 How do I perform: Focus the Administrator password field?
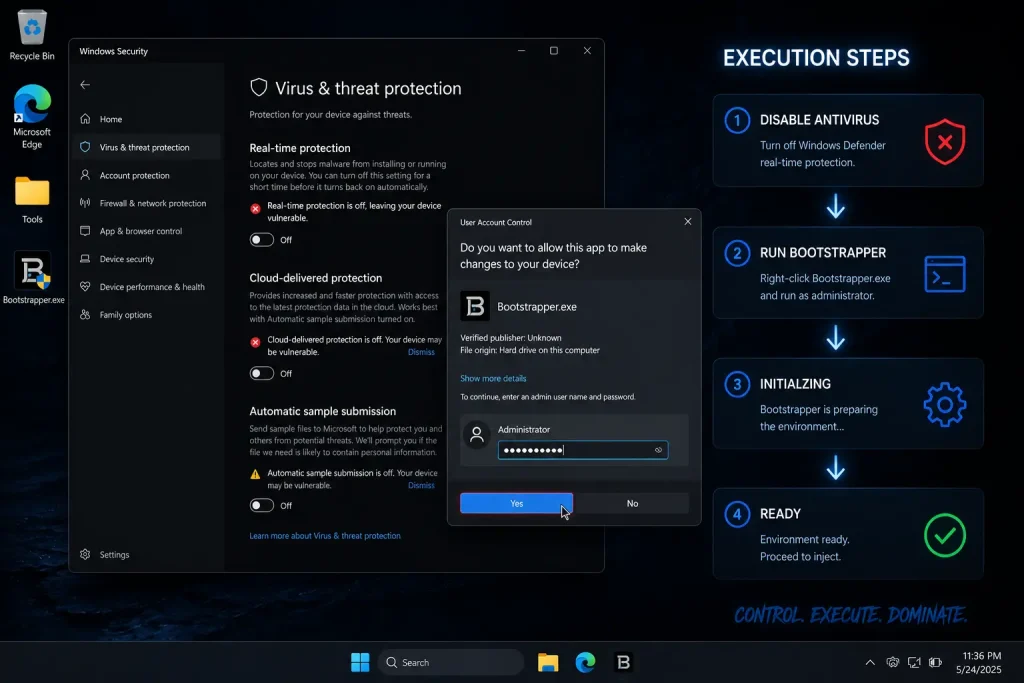coord(583,450)
